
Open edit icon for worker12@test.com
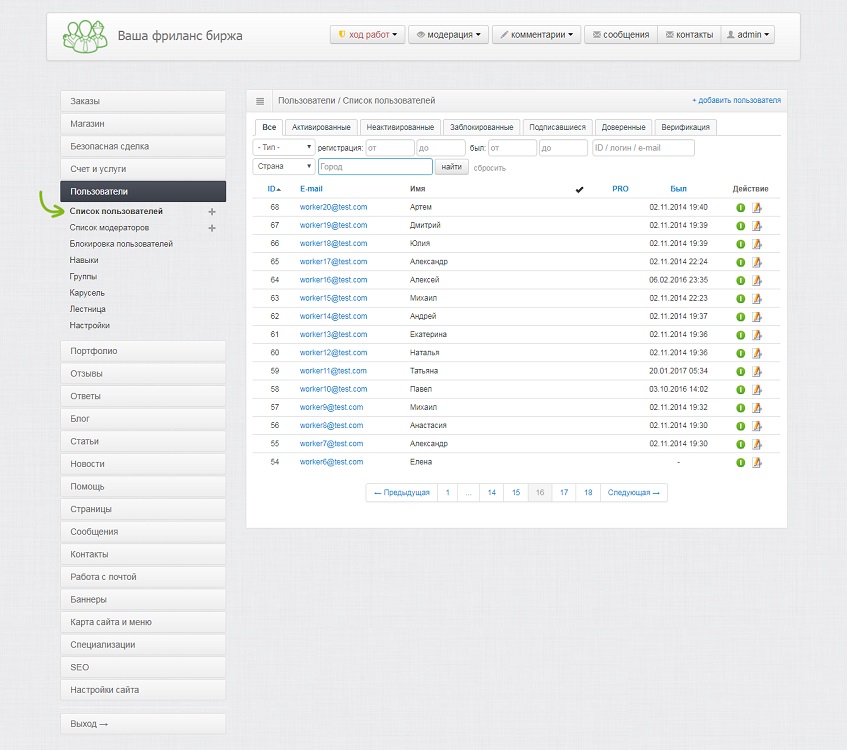757,353
